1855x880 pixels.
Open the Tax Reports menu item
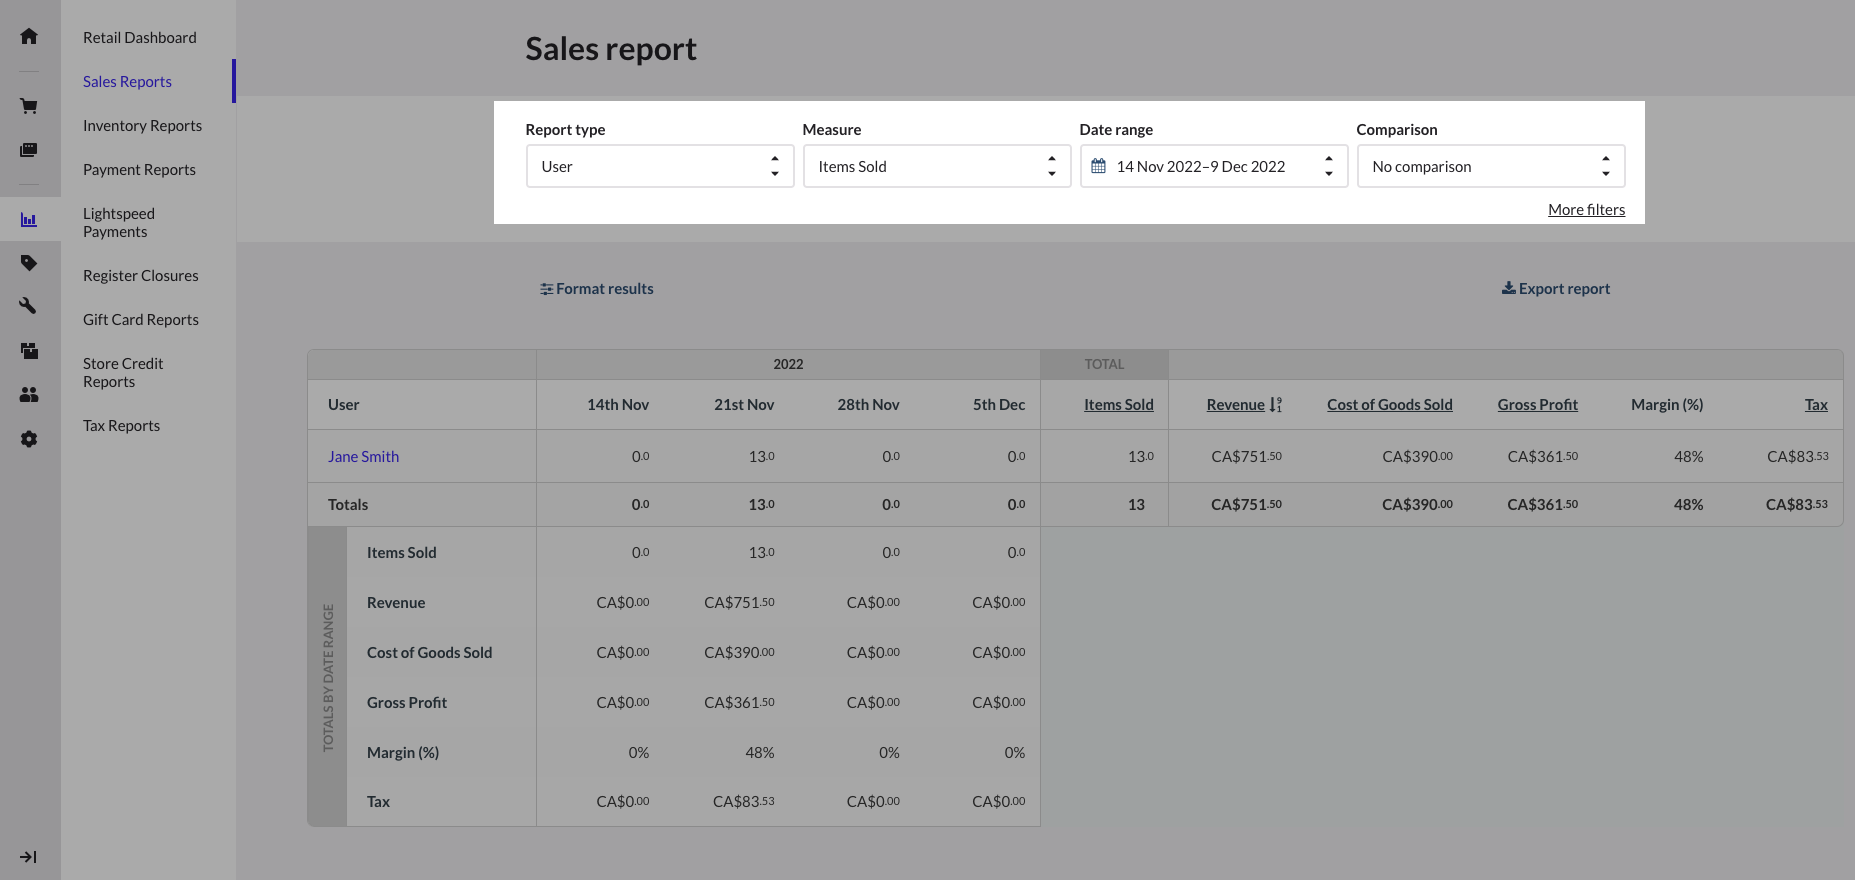[121, 426]
